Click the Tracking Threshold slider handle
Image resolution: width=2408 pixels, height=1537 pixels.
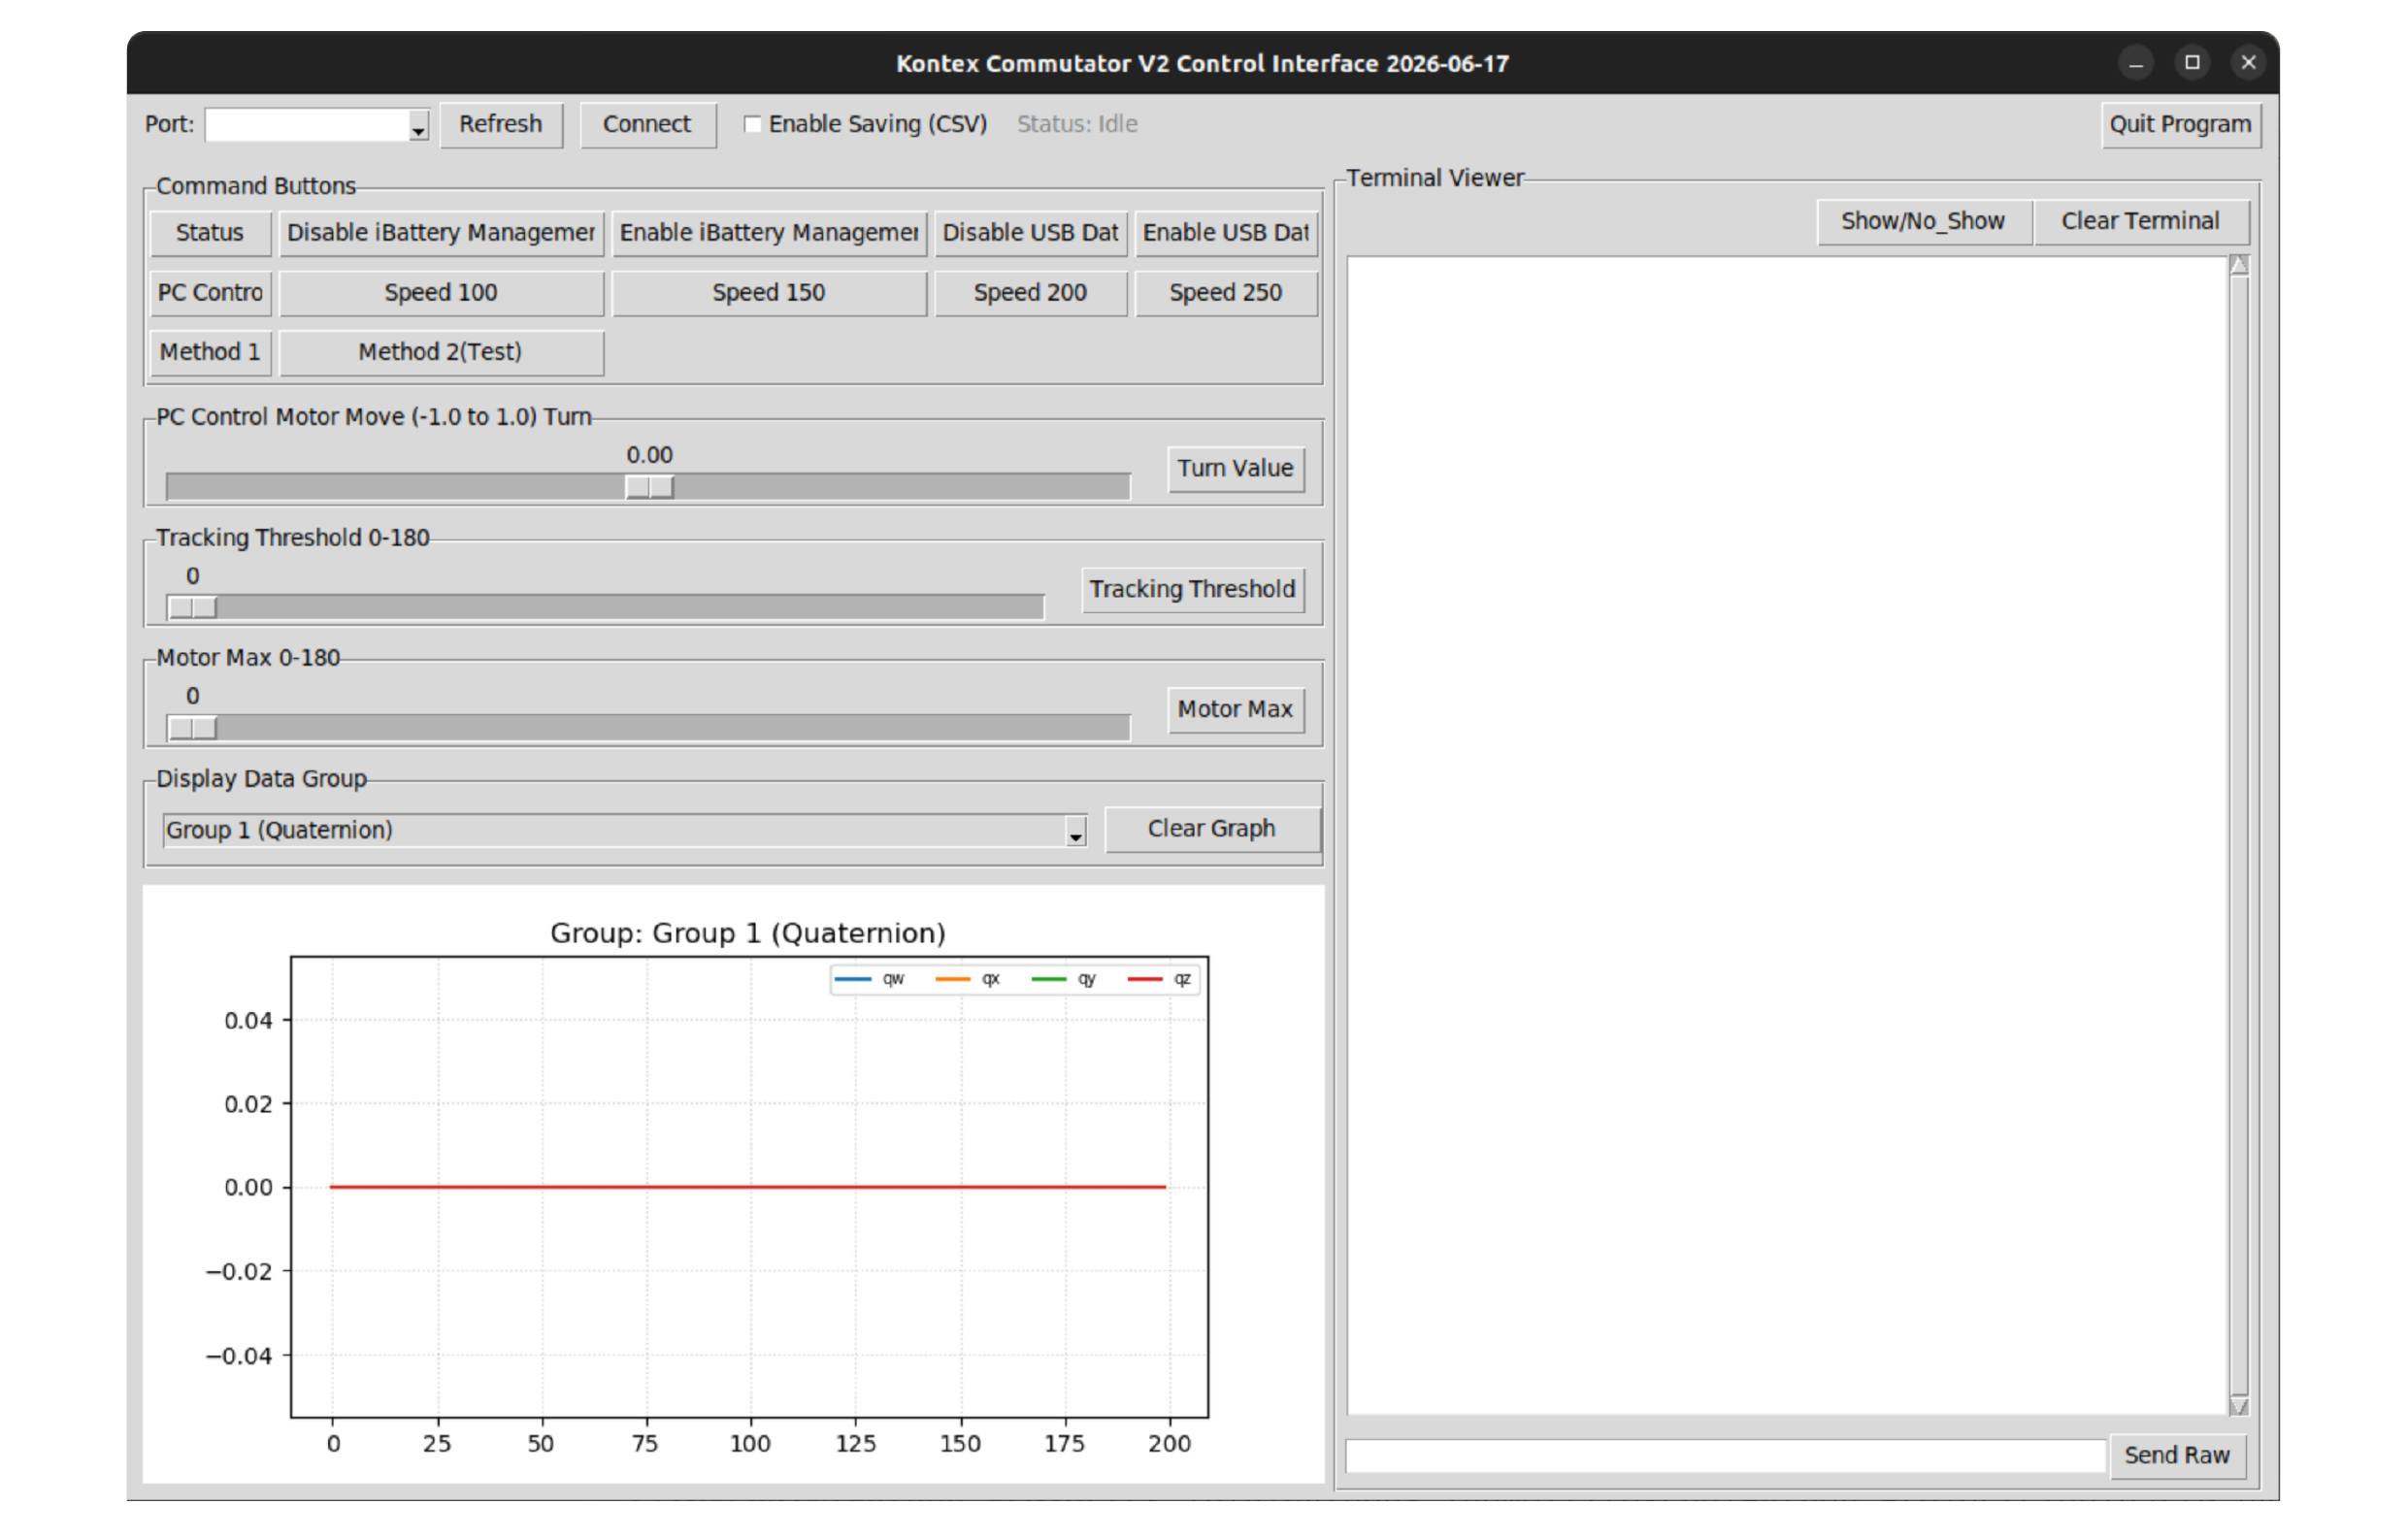[x=192, y=609]
